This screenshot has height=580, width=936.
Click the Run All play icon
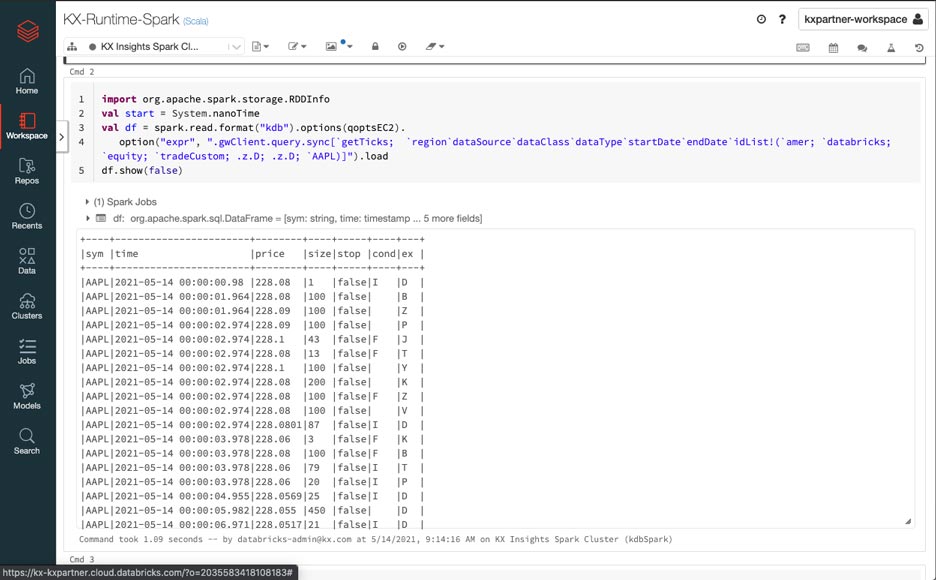coord(402,46)
